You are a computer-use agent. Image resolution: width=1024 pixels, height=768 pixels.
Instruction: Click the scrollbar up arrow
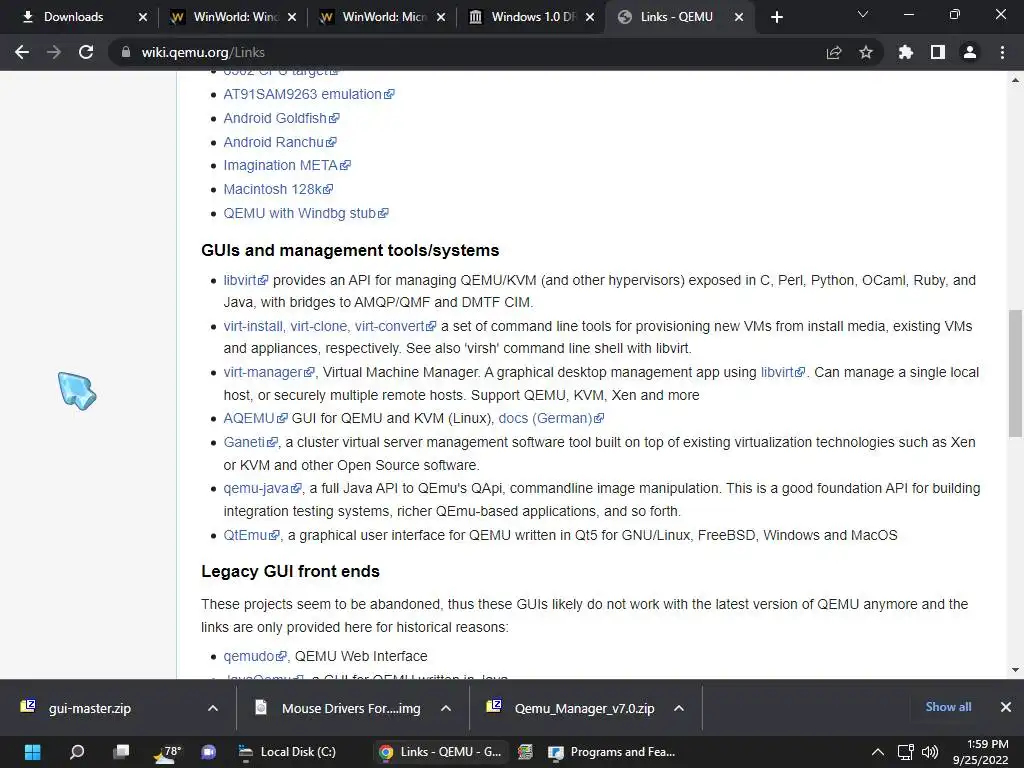point(1015,80)
